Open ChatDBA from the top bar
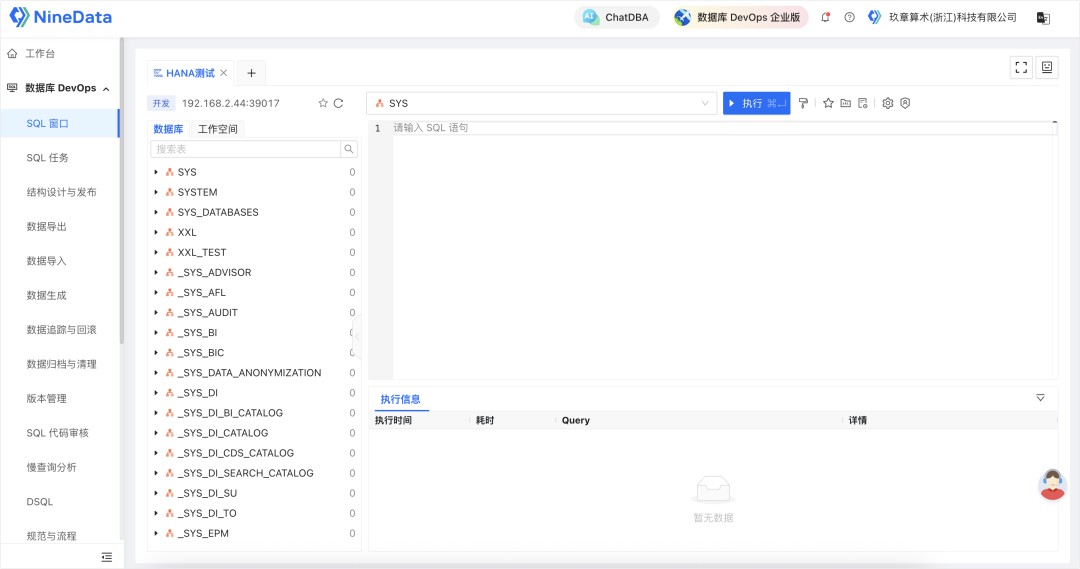Image resolution: width=1080 pixels, height=569 pixels. pyautogui.click(x=617, y=17)
